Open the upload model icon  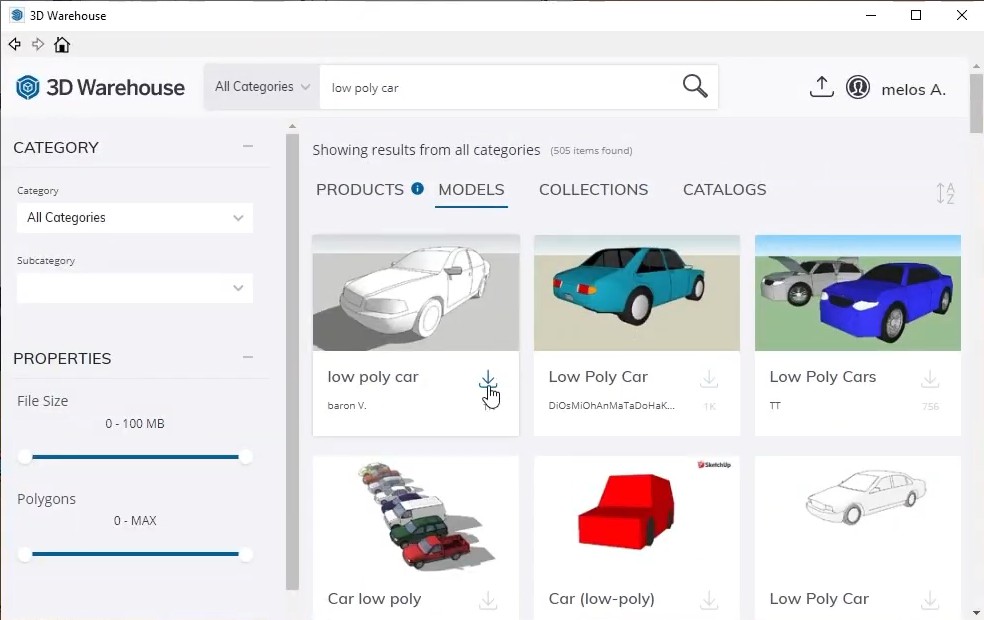(821, 87)
